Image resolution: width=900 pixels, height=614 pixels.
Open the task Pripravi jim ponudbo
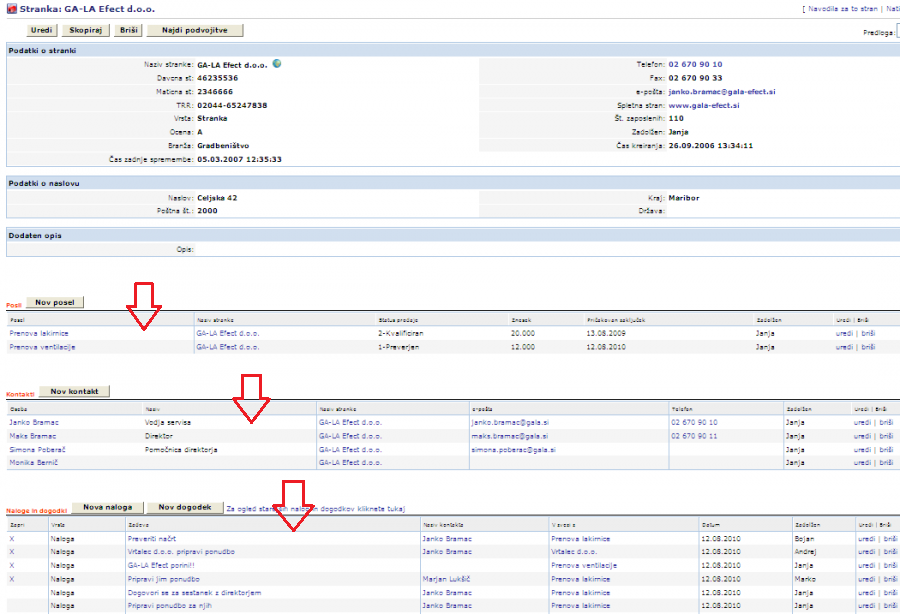click(166, 578)
